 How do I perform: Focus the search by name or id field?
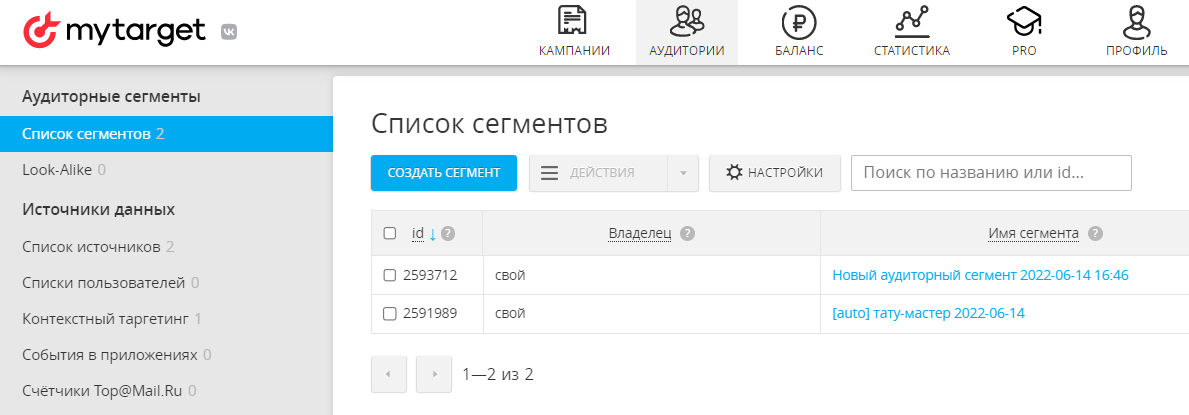coord(991,173)
